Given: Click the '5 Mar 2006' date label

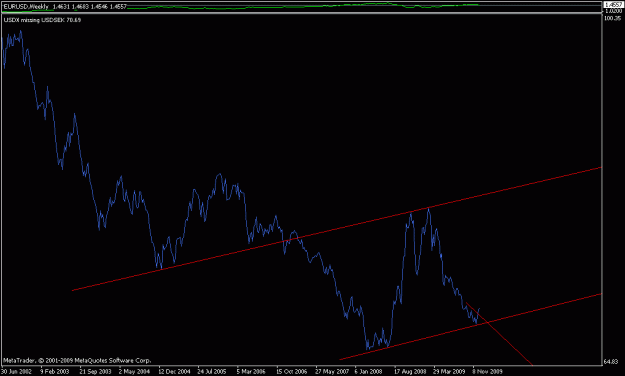Looking at the screenshot, I should [x=251, y=372].
